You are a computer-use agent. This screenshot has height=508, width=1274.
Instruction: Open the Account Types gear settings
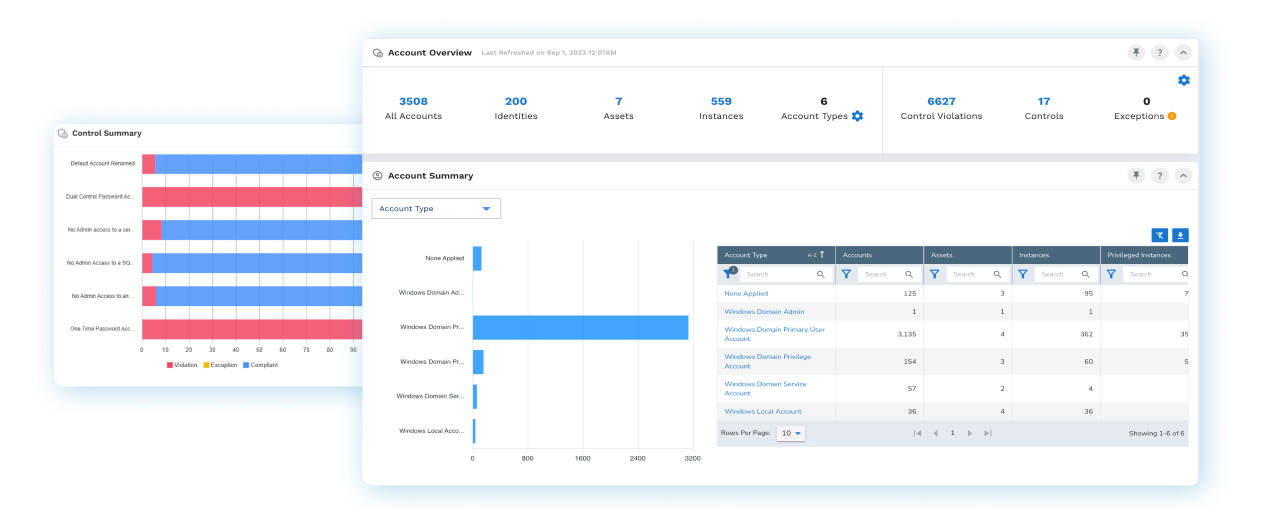857,116
